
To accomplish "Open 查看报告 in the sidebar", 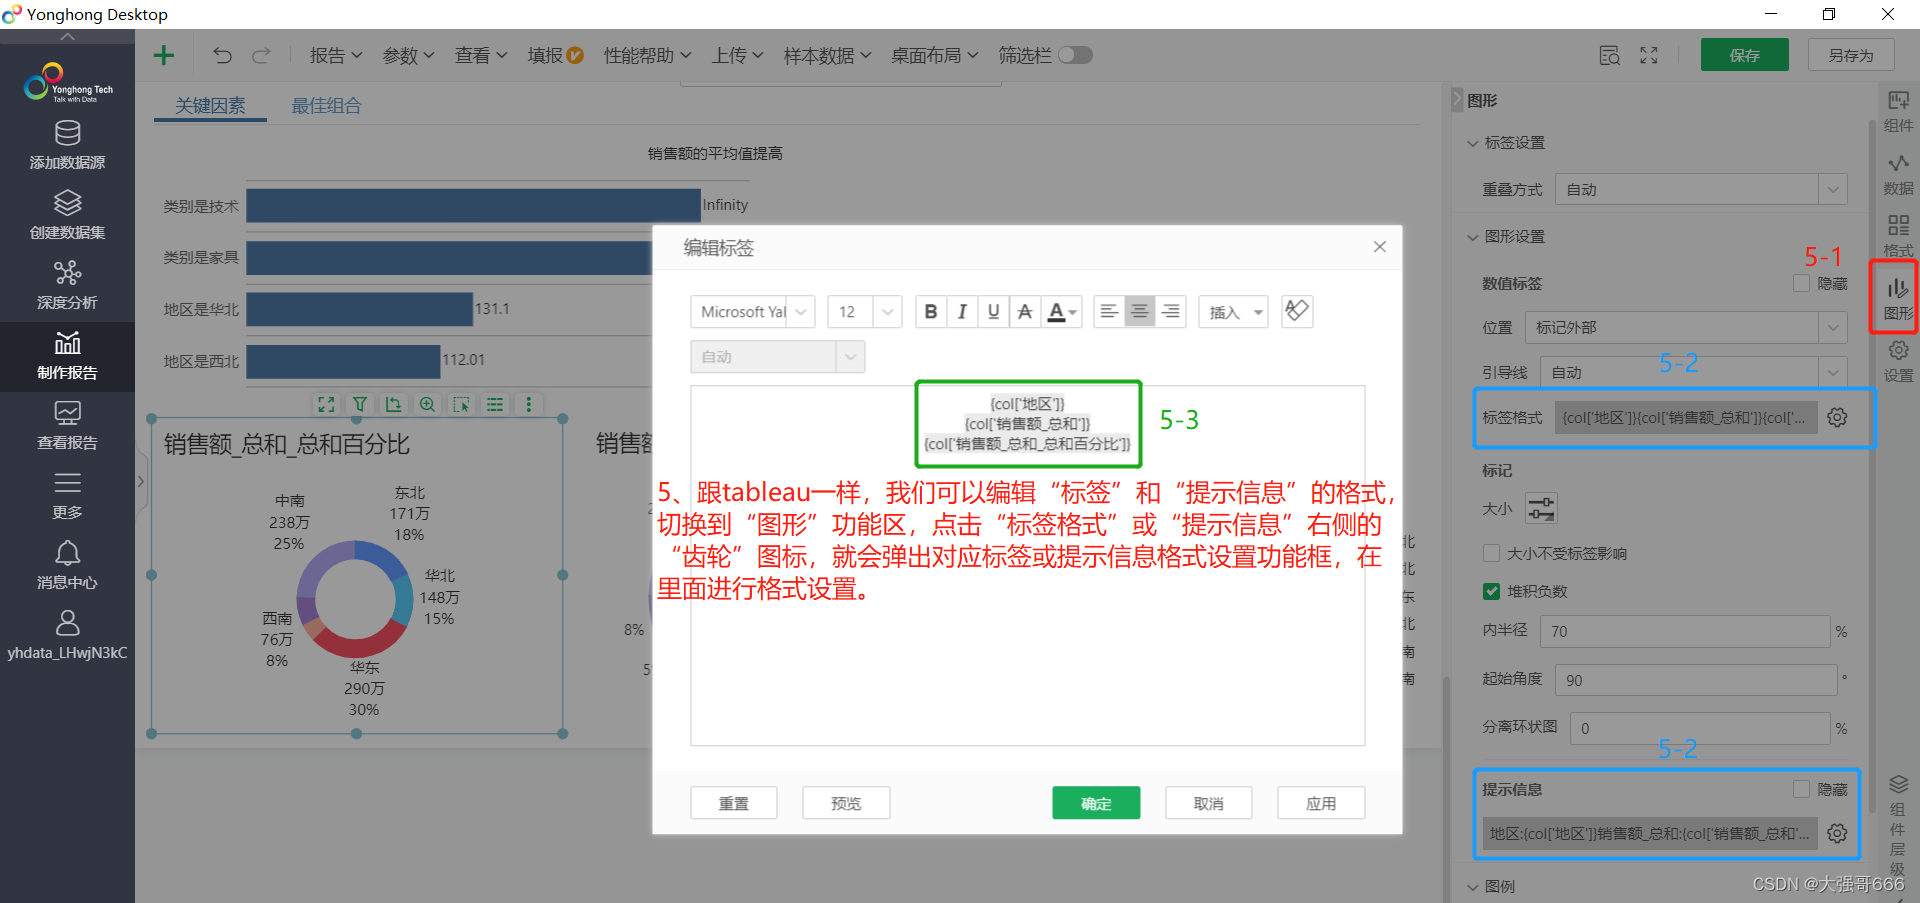I will pyautogui.click(x=67, y=426).
